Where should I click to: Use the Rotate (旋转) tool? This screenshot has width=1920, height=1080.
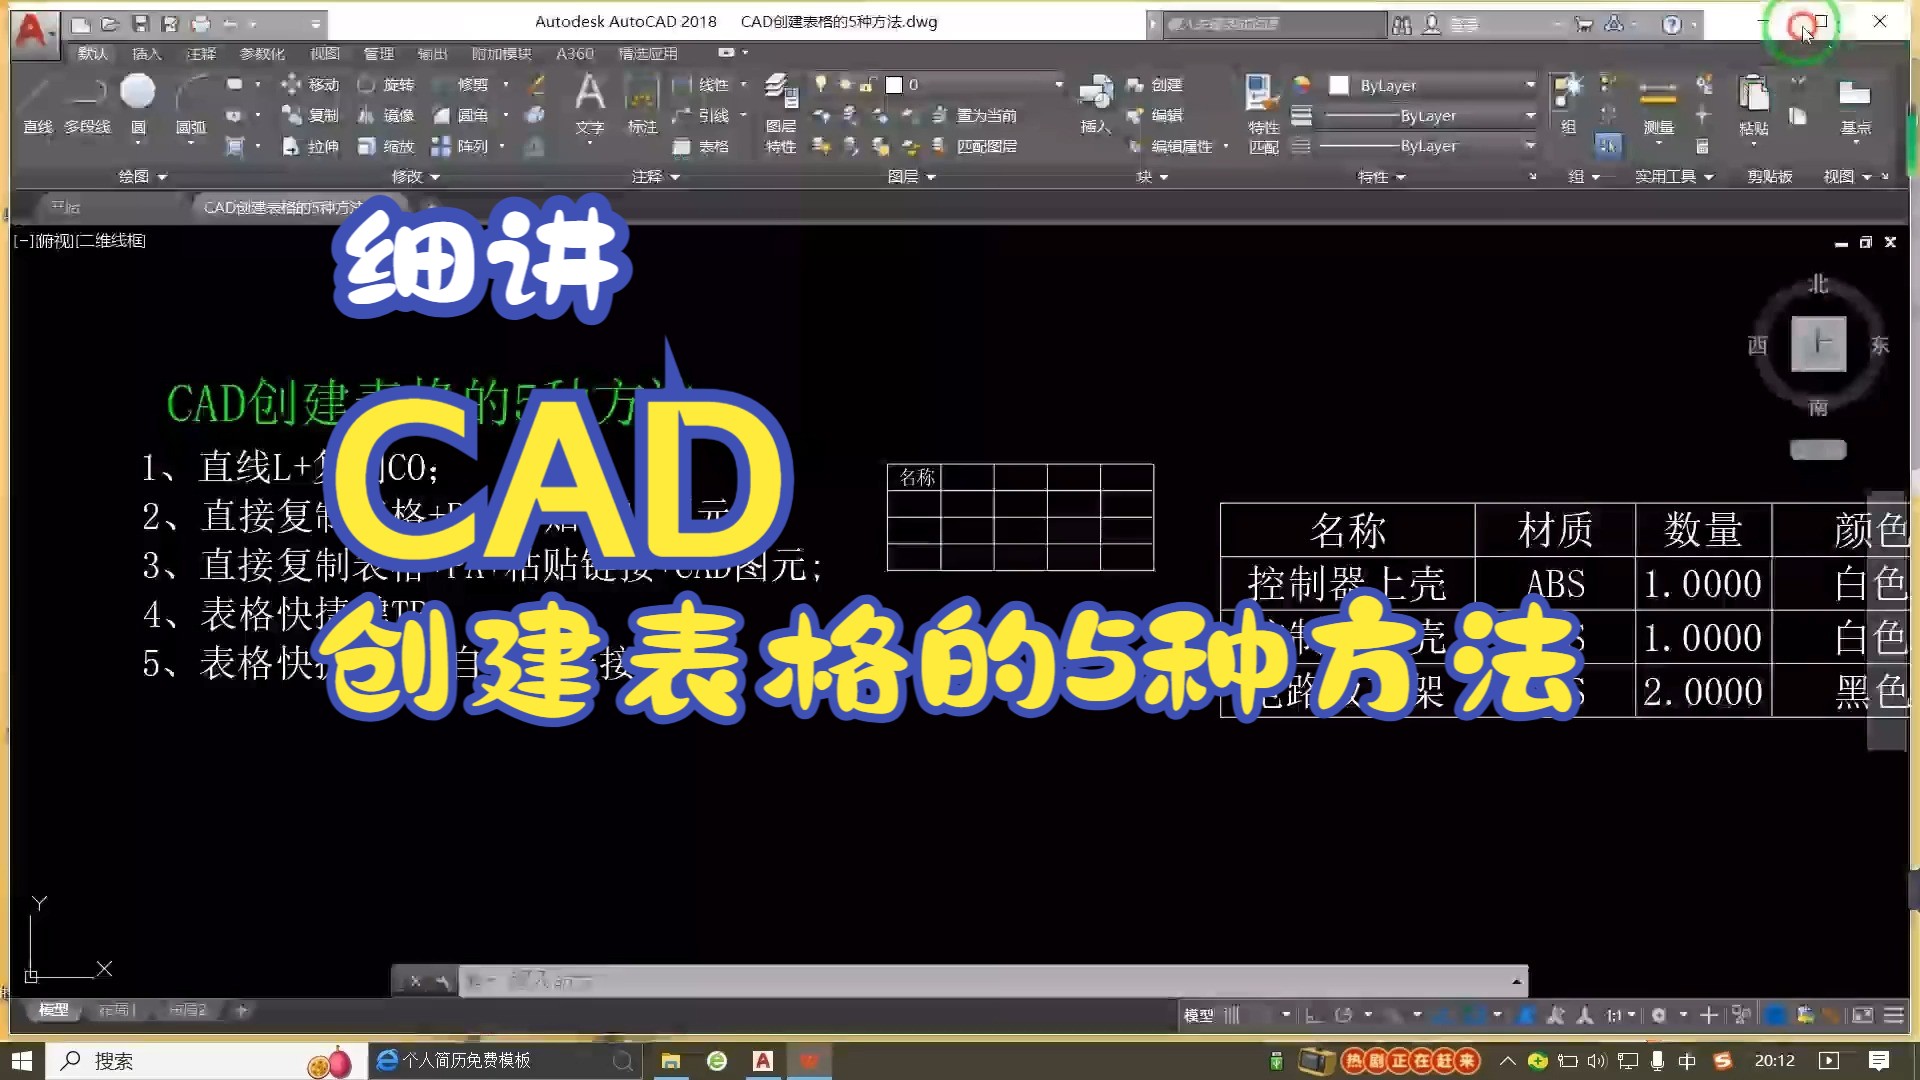pyautogui.click(x=386, y=85)
